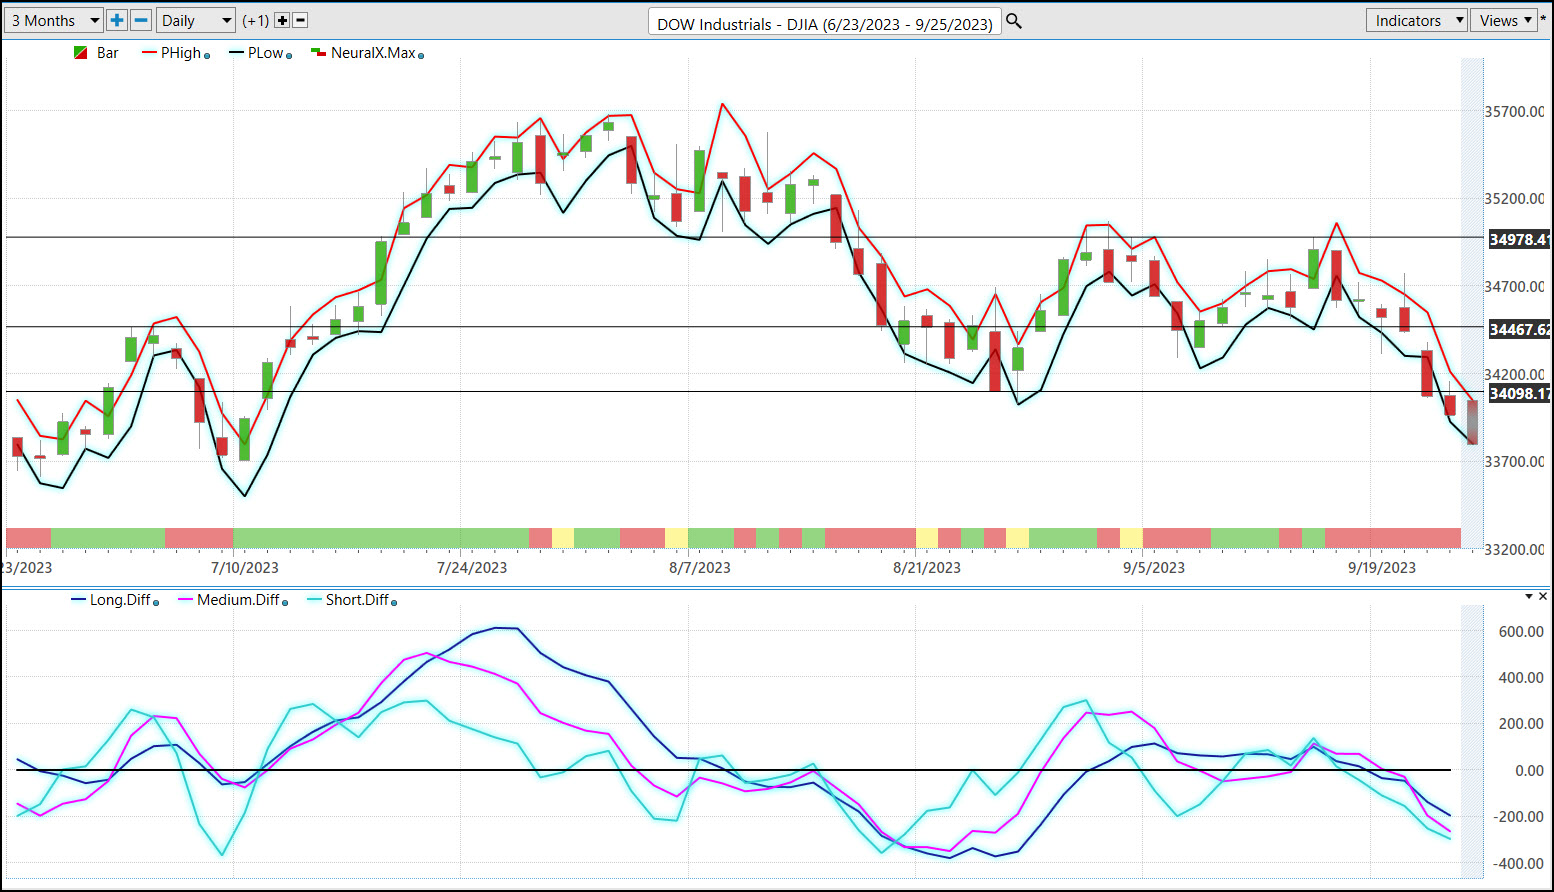The height and width of the screenshot is (892, 1554).
Task: Click the dot after Long.Diff
Action: coord(156,603)
